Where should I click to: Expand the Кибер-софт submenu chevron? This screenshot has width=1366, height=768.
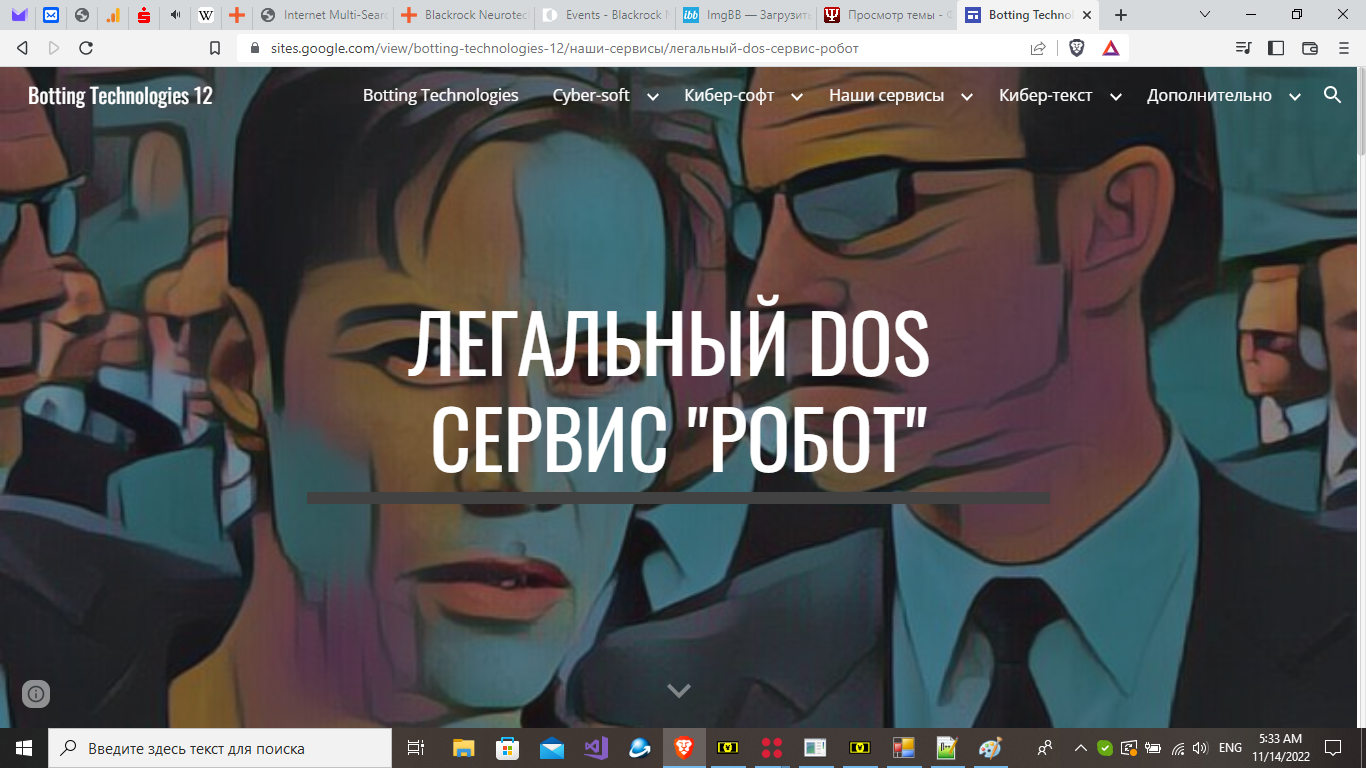[x=797, y=97]
